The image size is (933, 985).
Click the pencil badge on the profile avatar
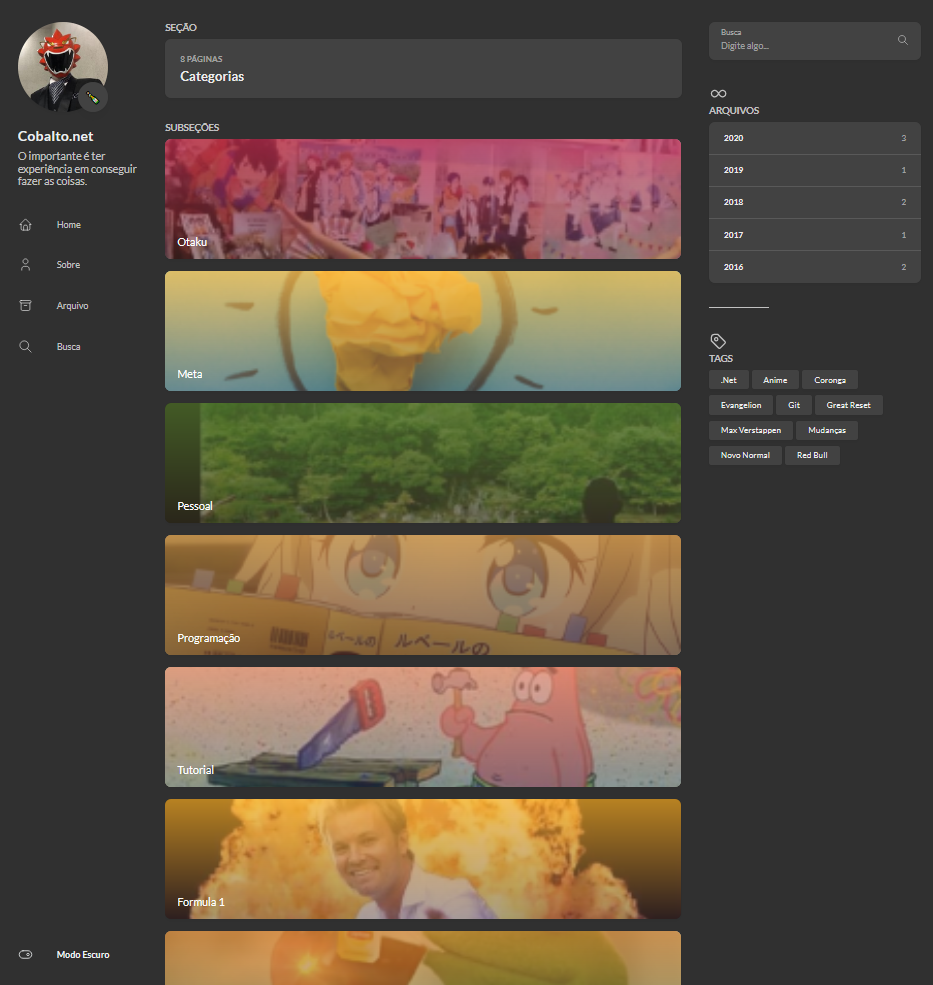click(92, 97)
